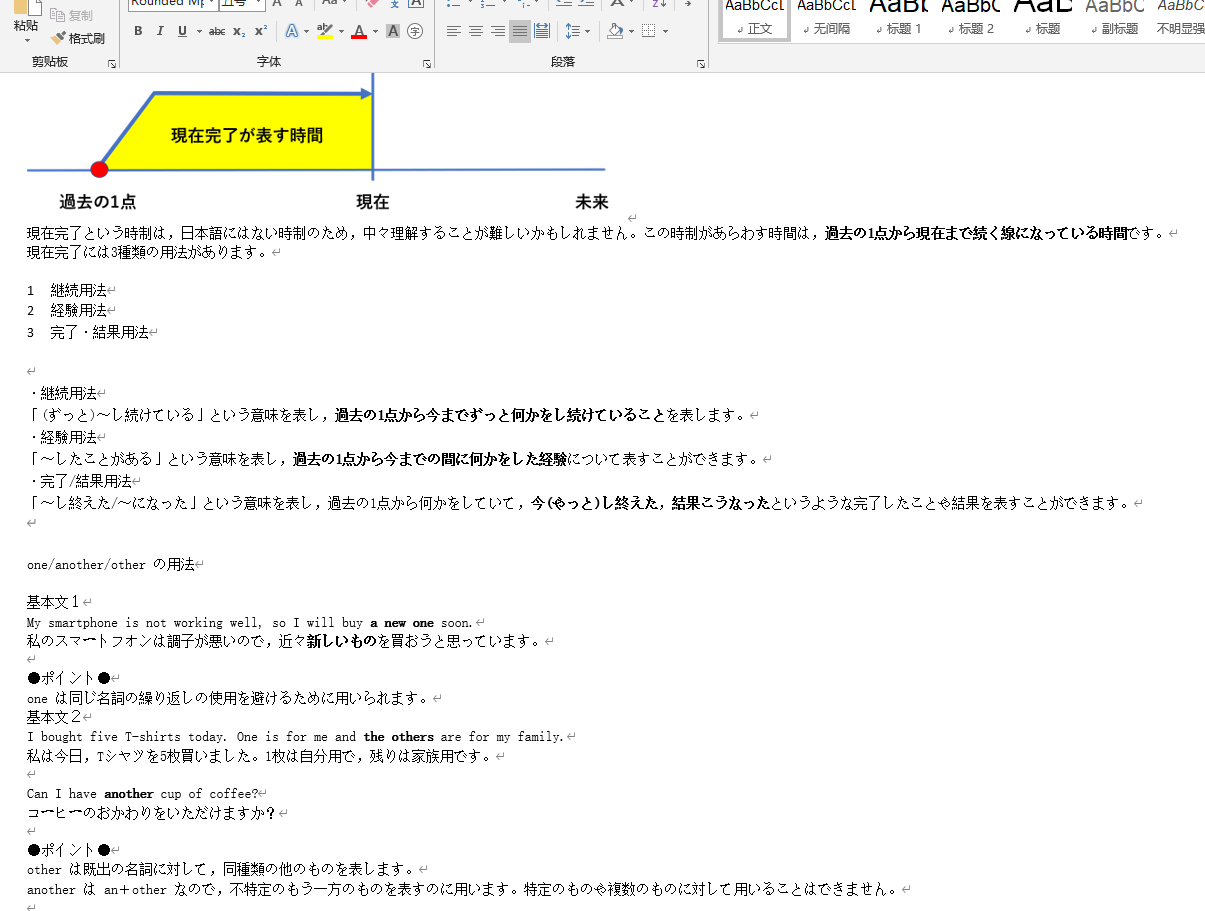The height and width of the screenshot is (911, 1205).
Task: Open the Paragraph settings dialog launcher
Action: click(701, 62)
